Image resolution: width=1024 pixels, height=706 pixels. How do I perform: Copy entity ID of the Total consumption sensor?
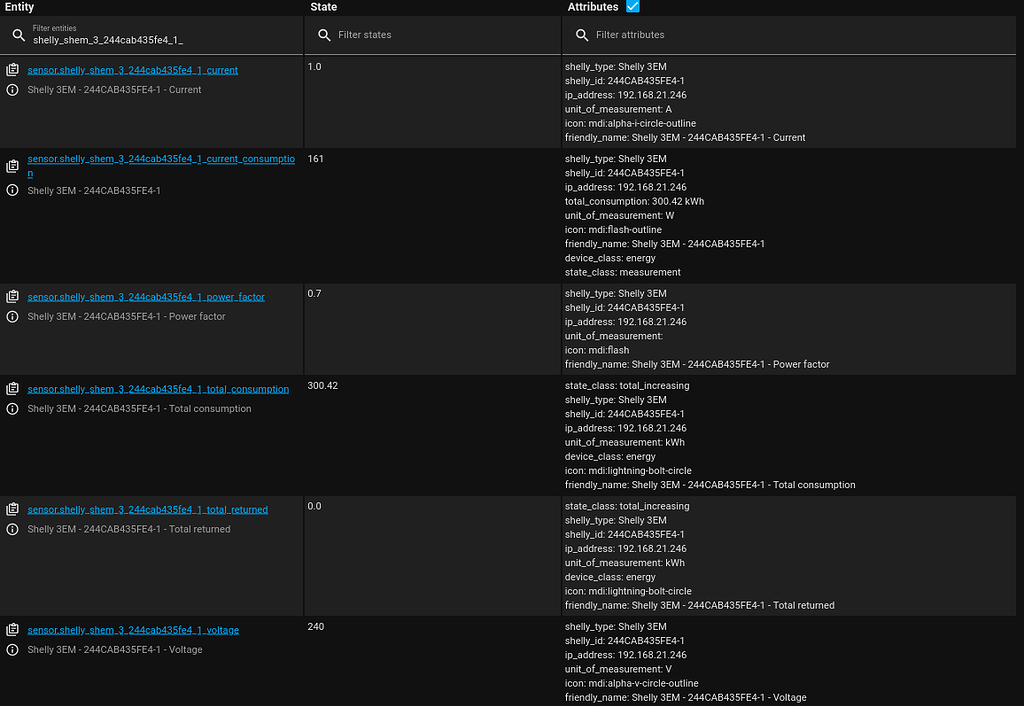point(11,388)
